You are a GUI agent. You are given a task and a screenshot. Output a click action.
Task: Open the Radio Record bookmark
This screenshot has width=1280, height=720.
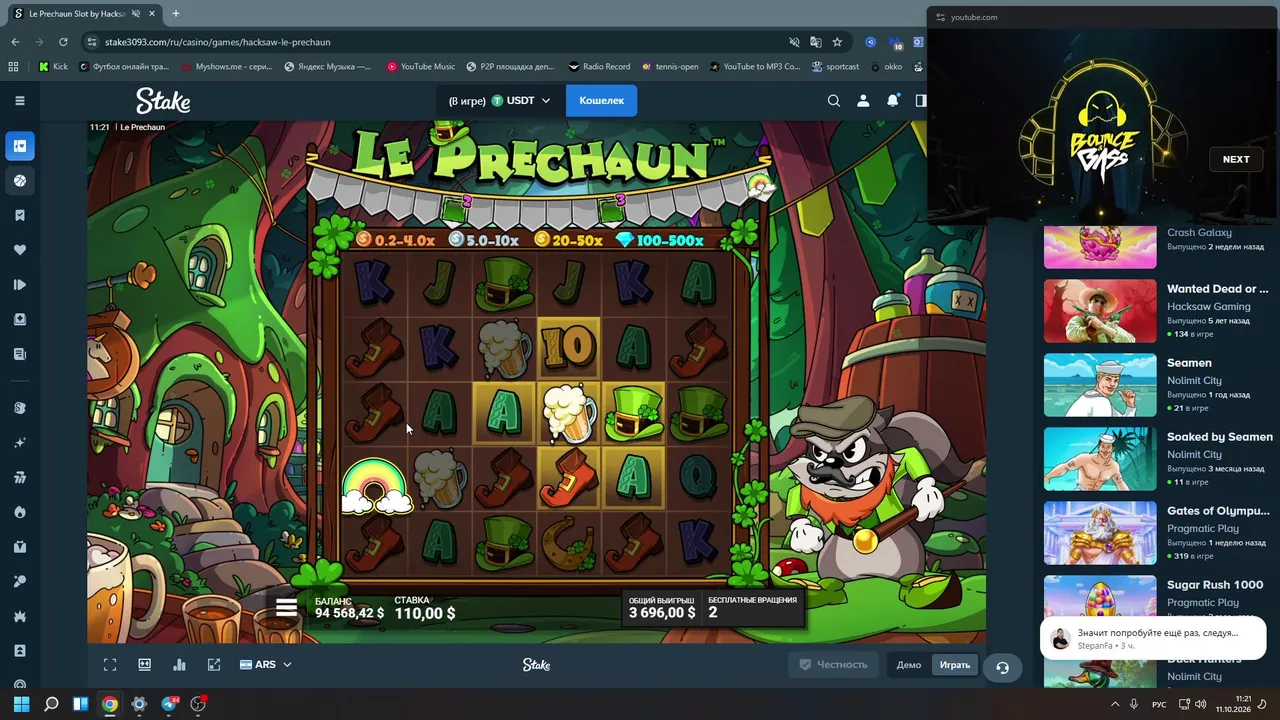tap(599, 67)
